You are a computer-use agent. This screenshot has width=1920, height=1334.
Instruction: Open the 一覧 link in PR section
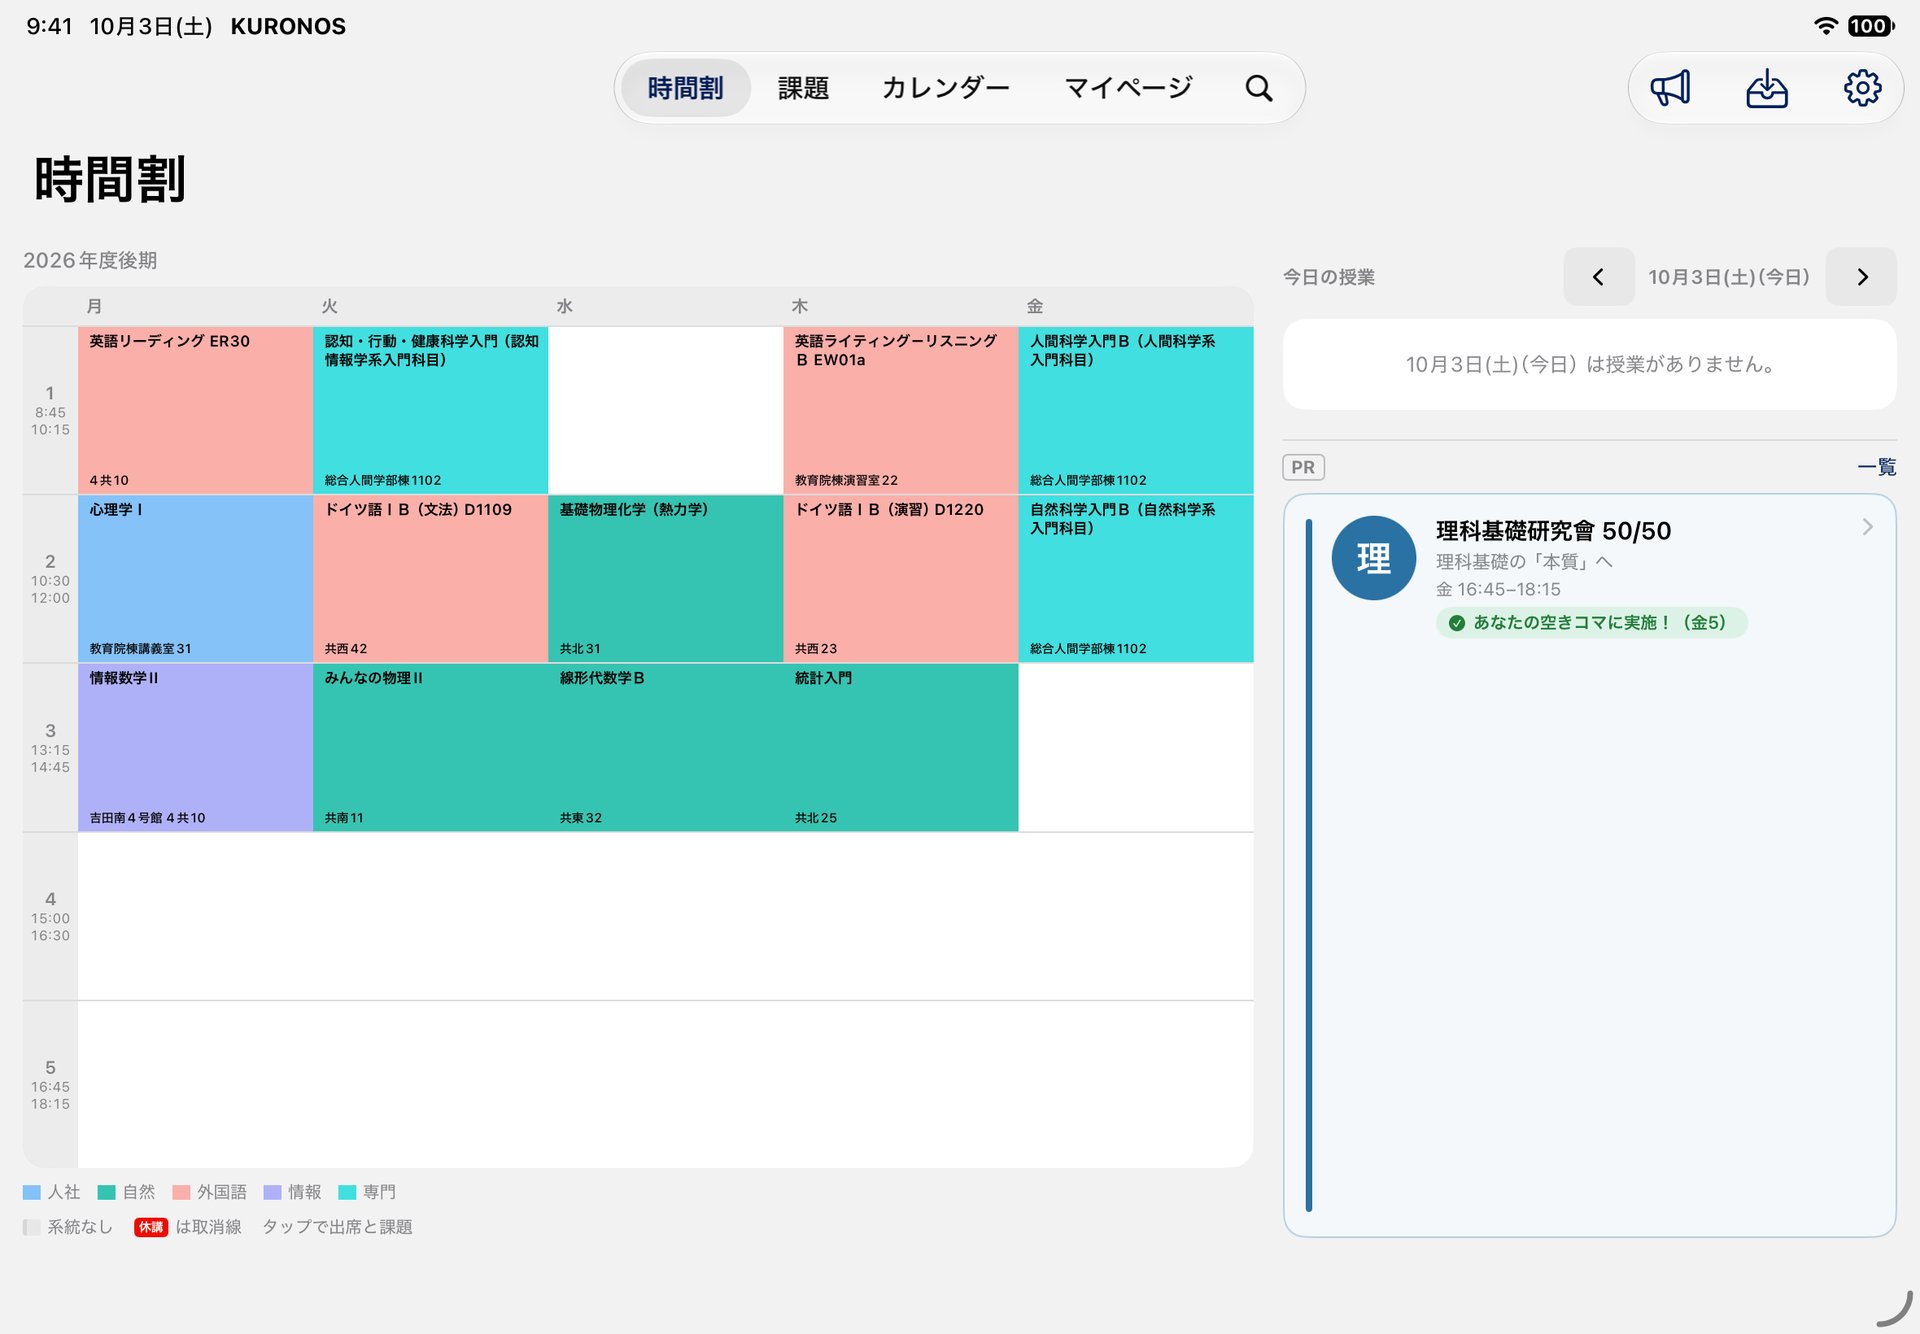click(x=1877, y=467)
